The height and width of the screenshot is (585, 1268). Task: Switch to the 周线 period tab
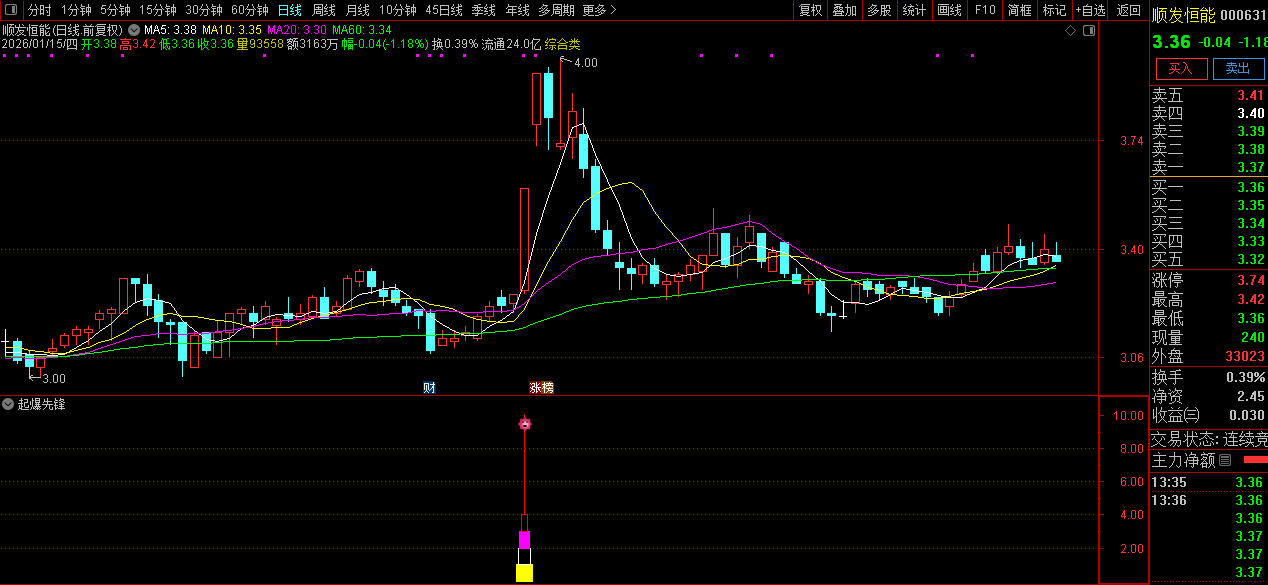click(x=324, y=10)
